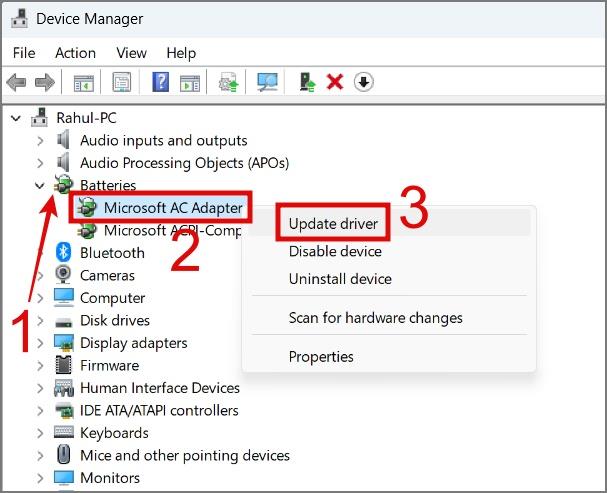Go back with the toolbar Back arrow
Viewport: 607px width, 493px height.
(16, 82)
